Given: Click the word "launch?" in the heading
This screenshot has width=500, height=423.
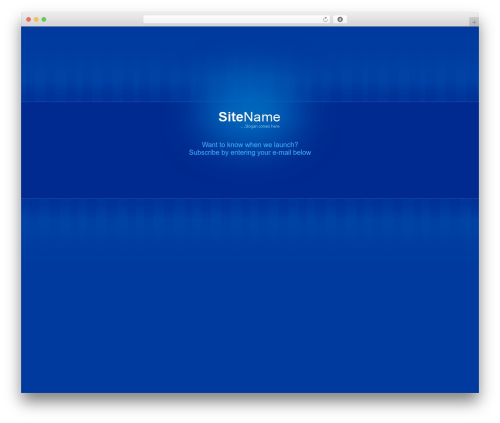Looking at the screenshot, I should [286, 145].
